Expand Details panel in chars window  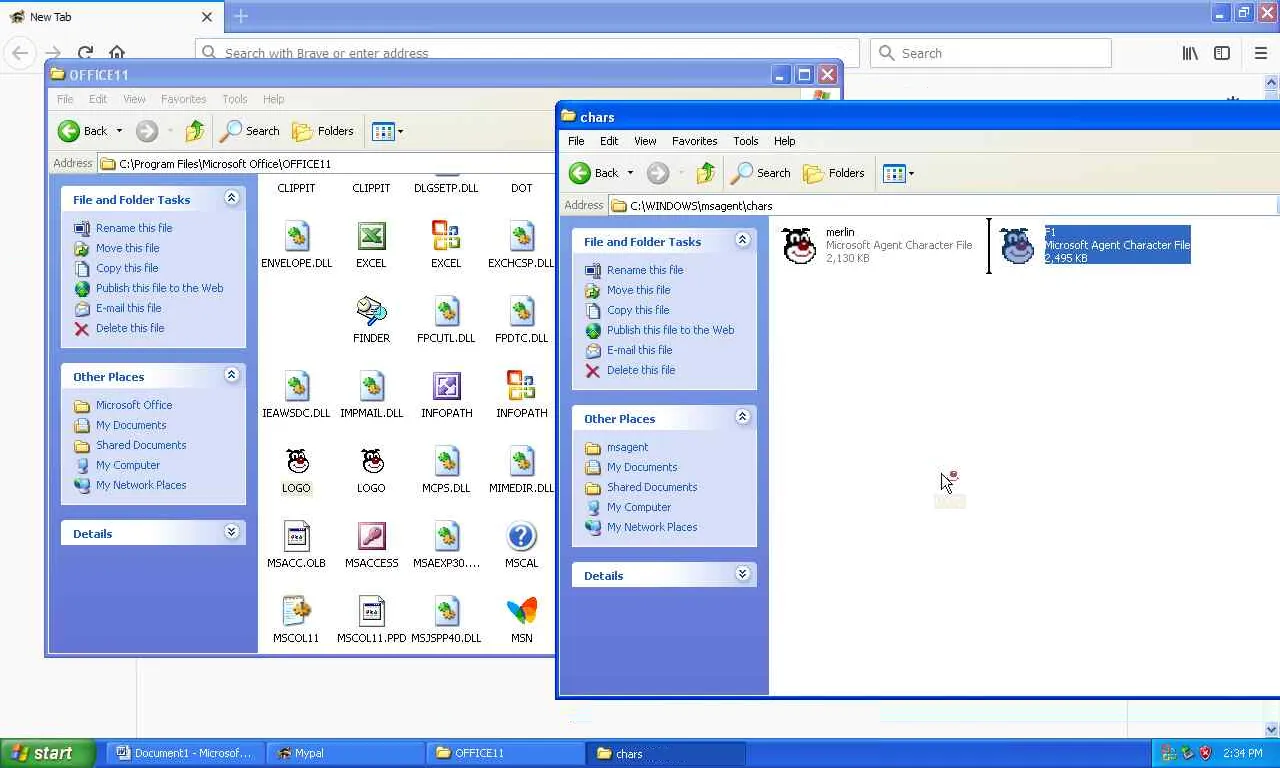[743, 574]
